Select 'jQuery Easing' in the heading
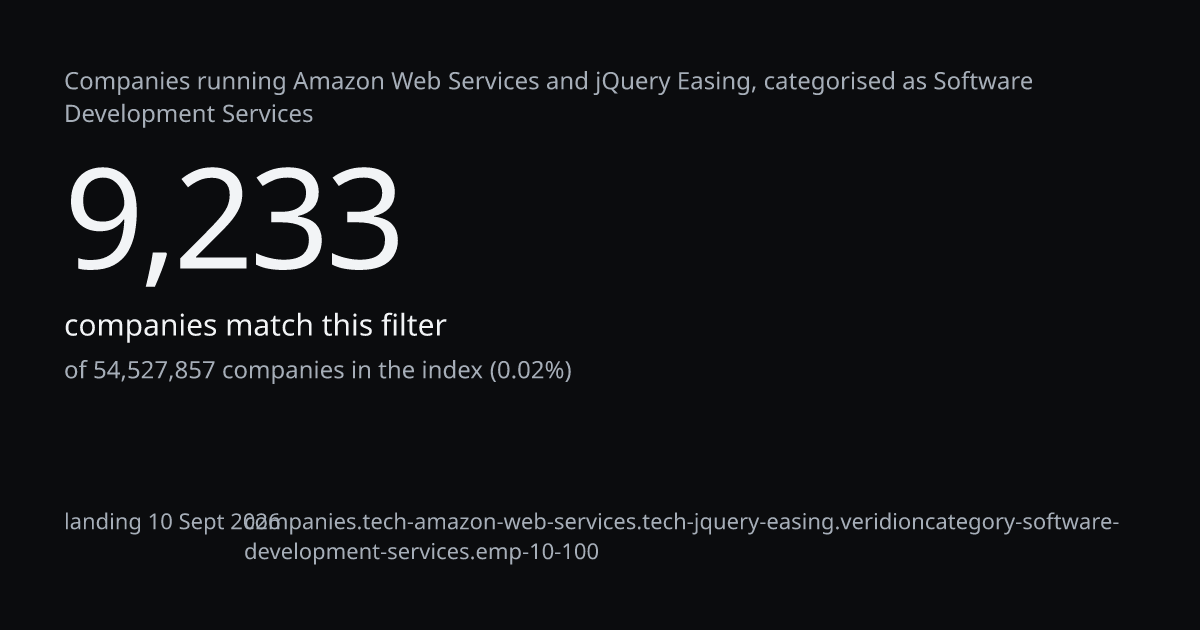 [x=674, y=82]
